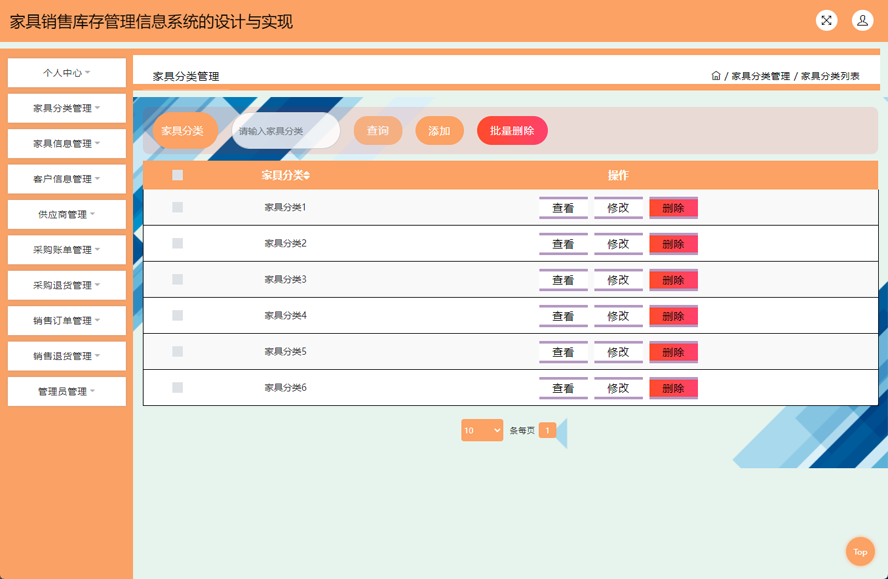Open the page size dropdown showing 10

482,430
